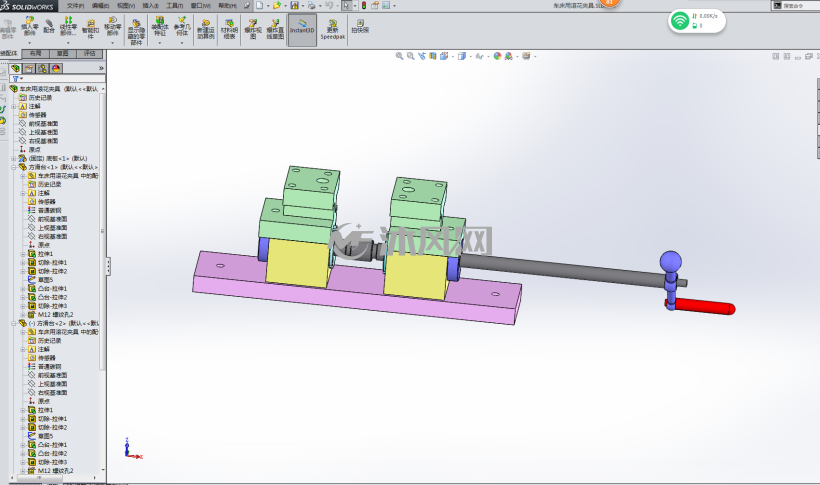820x485 pixels.
Task: Click Zoom to Area in view toolbar
Action: 411,56
